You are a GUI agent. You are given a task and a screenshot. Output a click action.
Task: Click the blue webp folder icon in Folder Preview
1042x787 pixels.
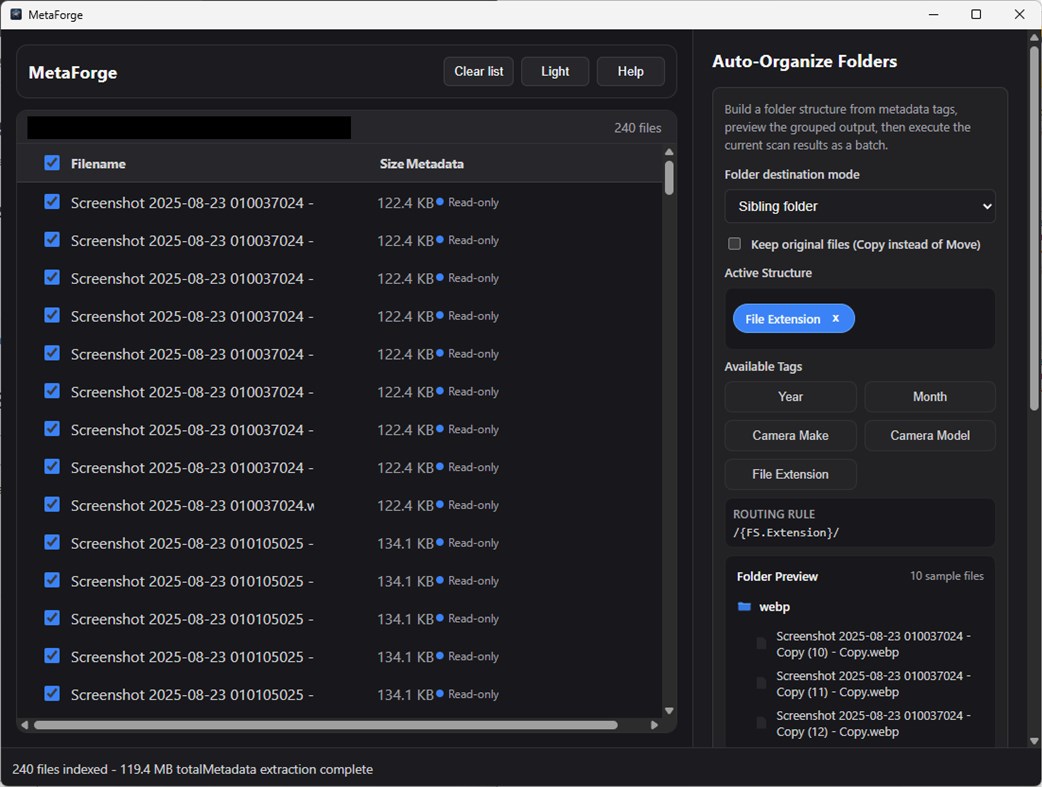(744, 606)
